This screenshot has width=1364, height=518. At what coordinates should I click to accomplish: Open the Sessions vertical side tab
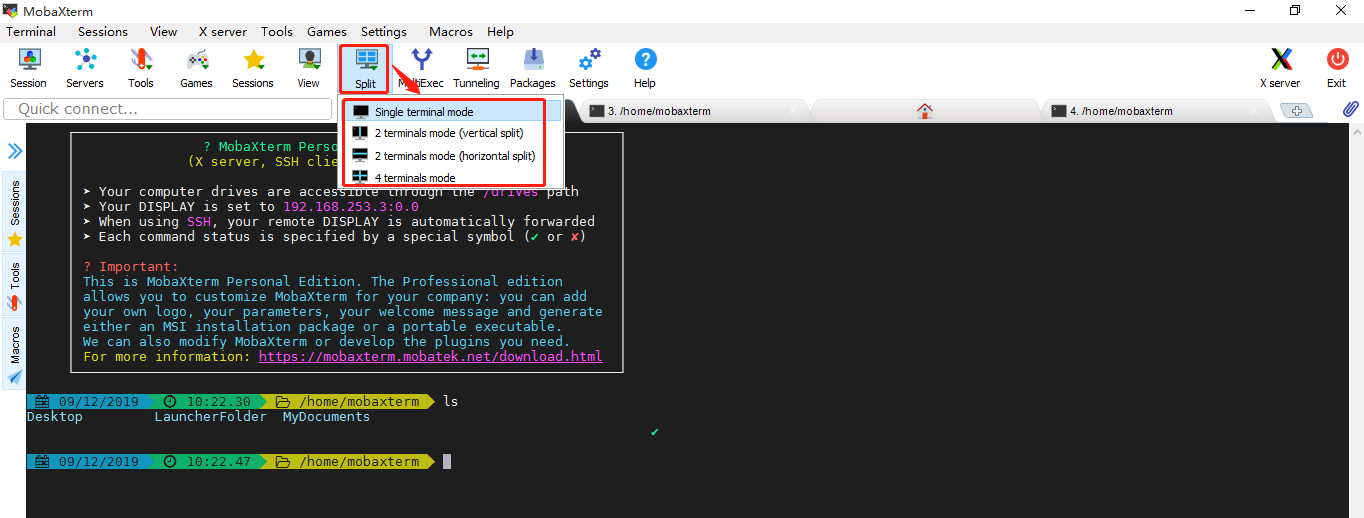(15, 213)
